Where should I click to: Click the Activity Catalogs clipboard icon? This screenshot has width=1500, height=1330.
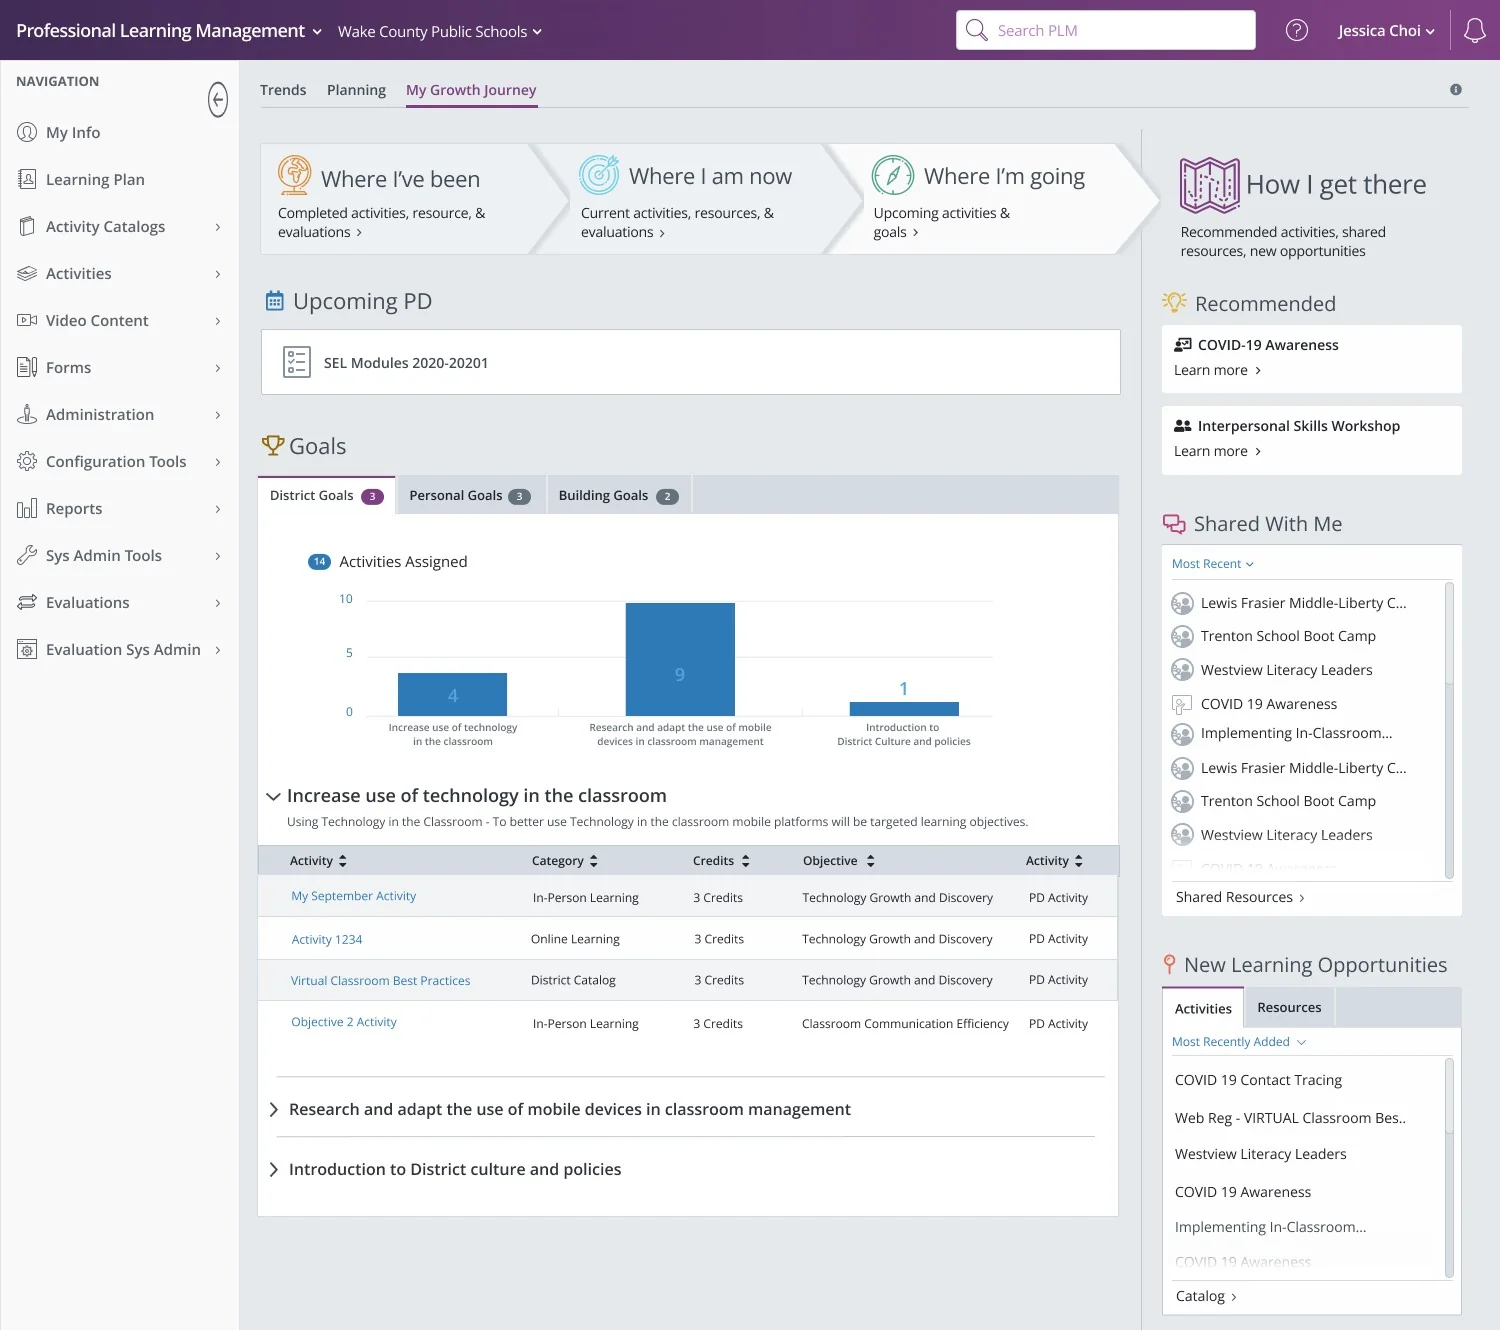point(27,226)
